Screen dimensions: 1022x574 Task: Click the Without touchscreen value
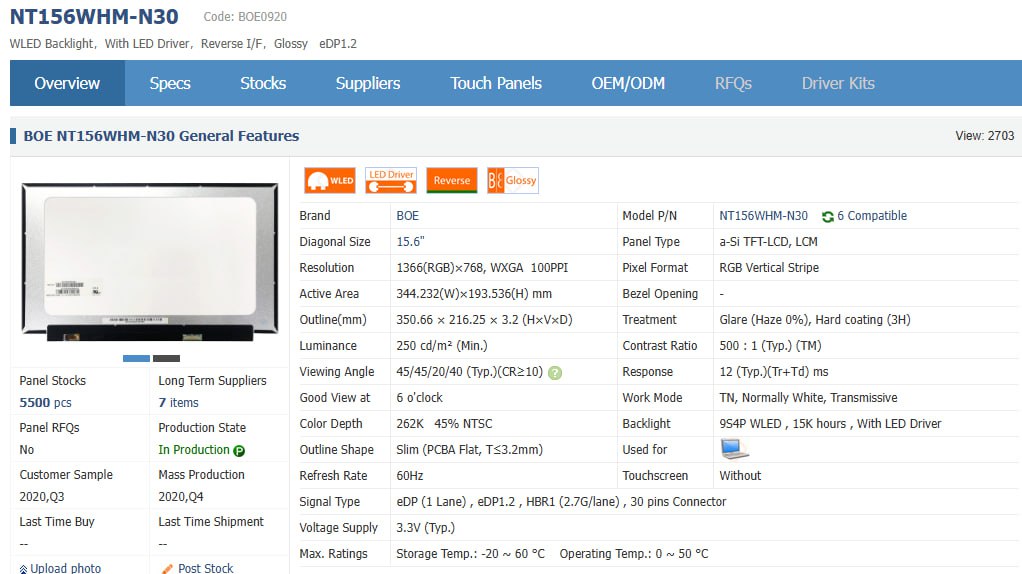pyautogui.click(x=740, y=476)
